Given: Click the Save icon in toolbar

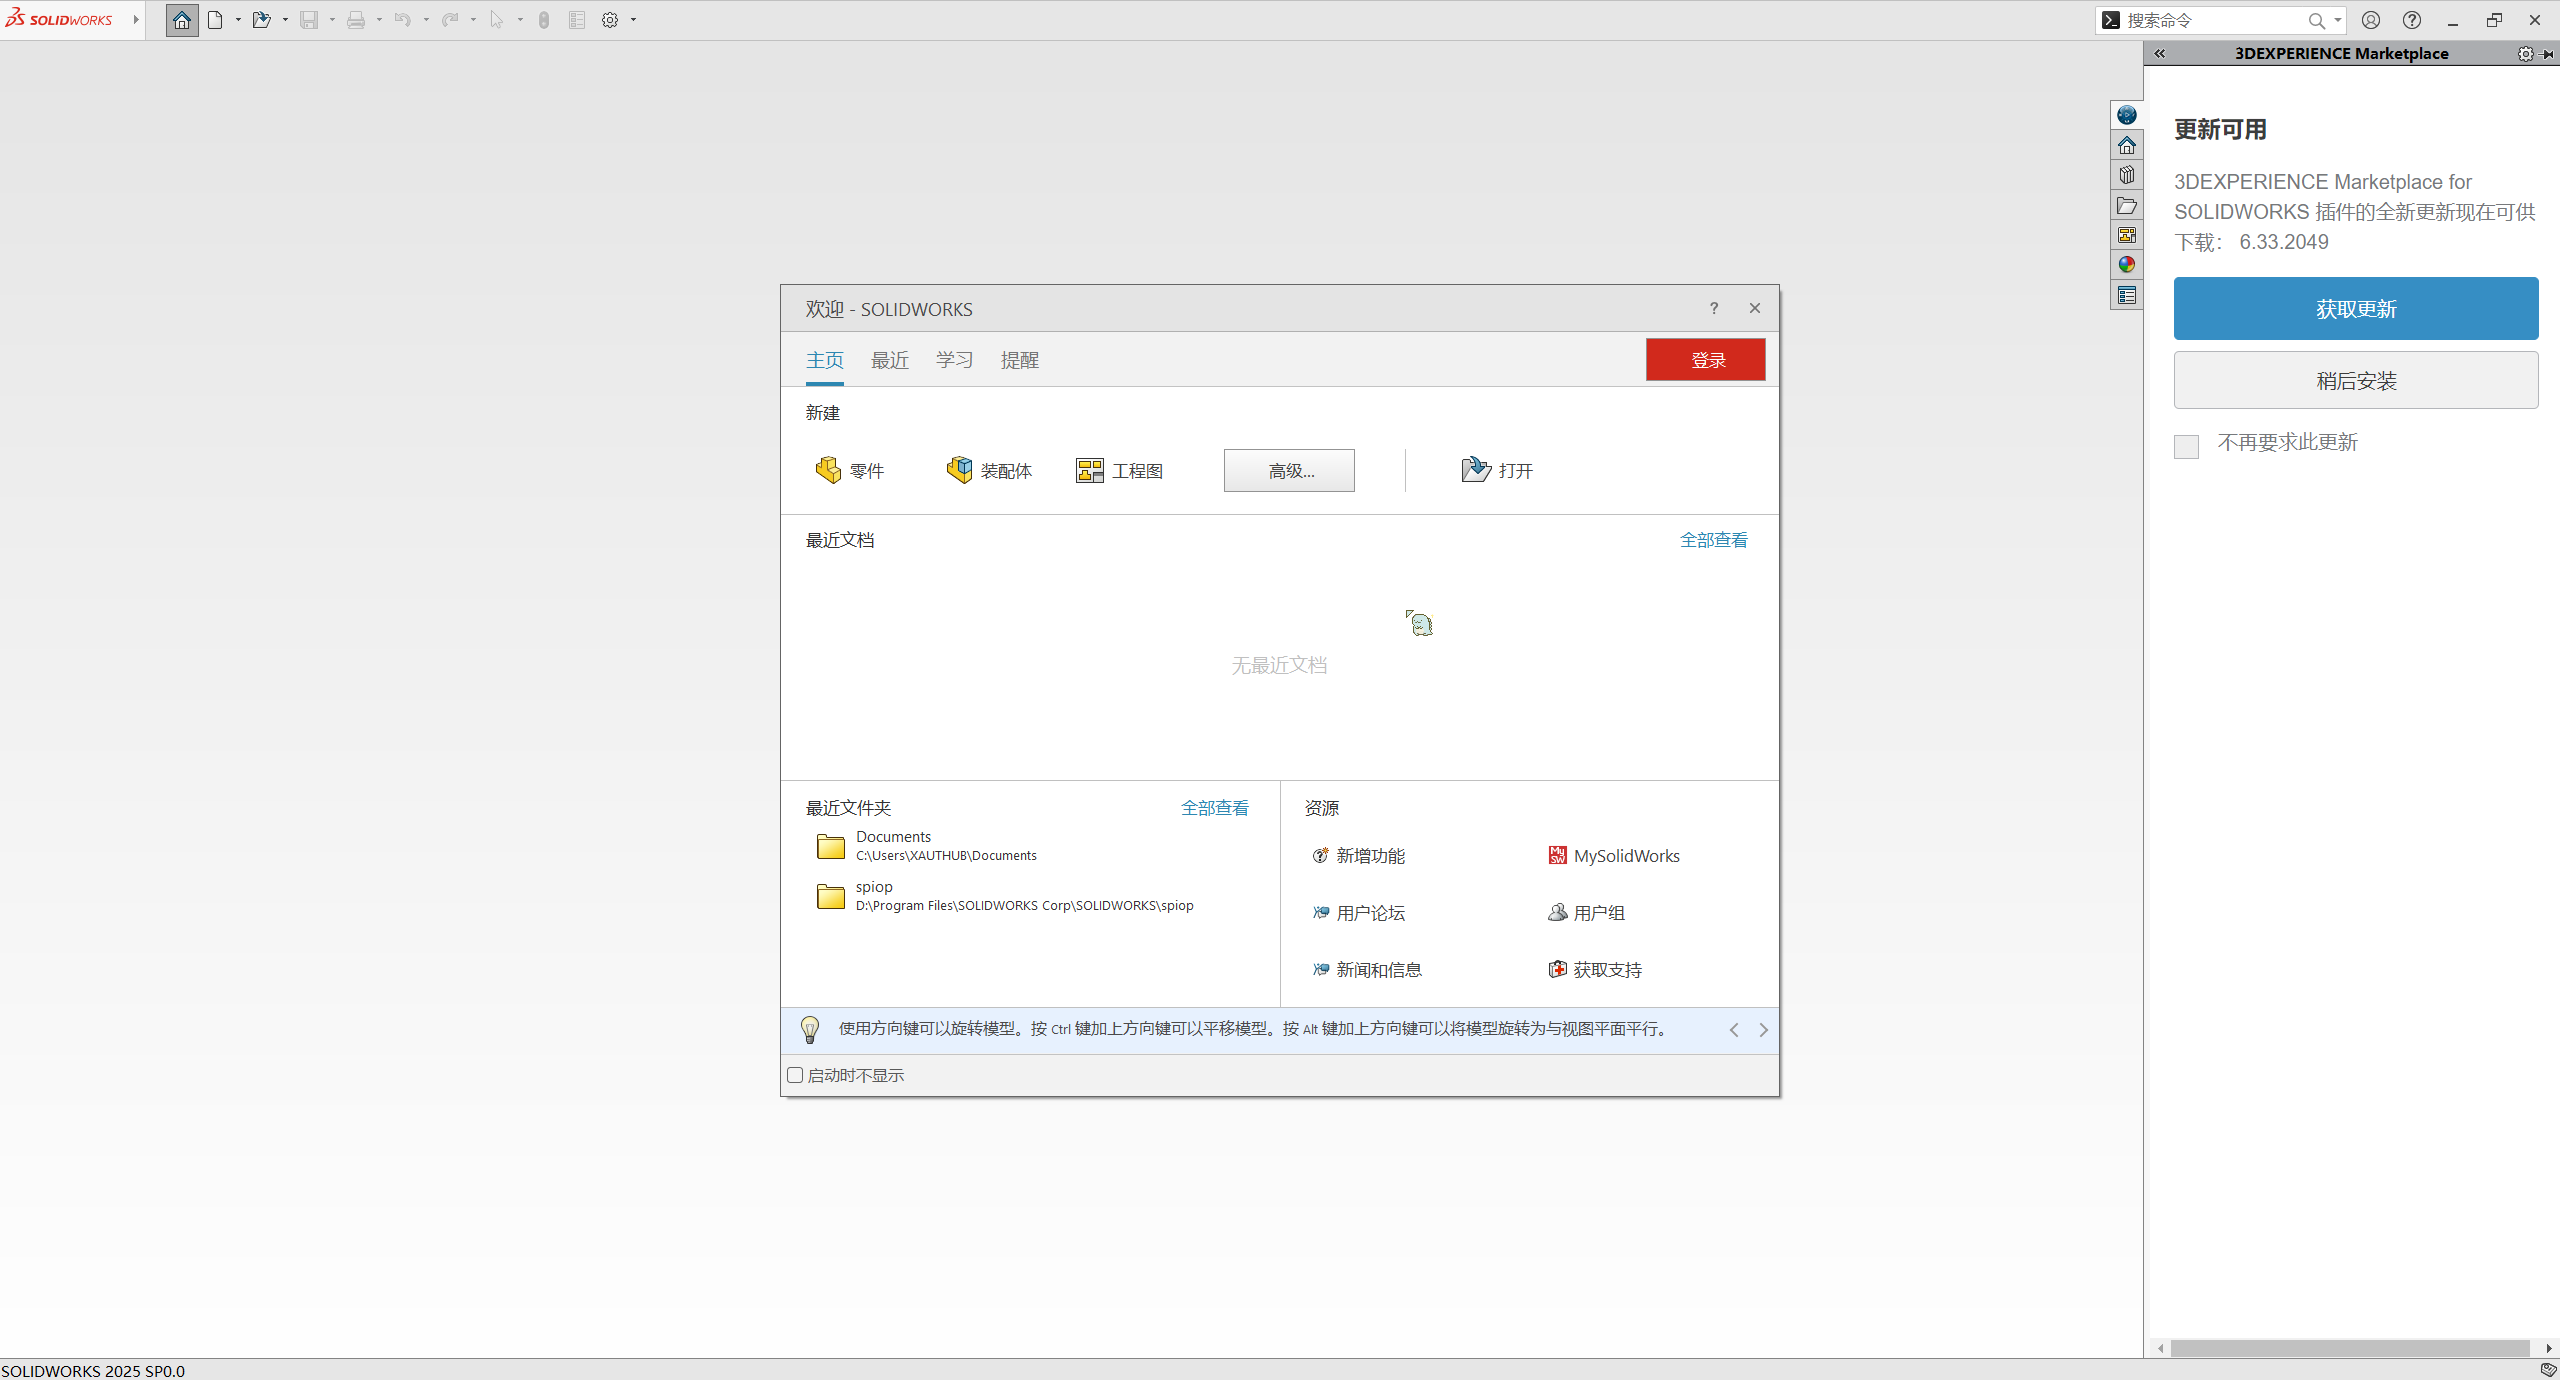Looking at the screenshot, I should point(309,20).
